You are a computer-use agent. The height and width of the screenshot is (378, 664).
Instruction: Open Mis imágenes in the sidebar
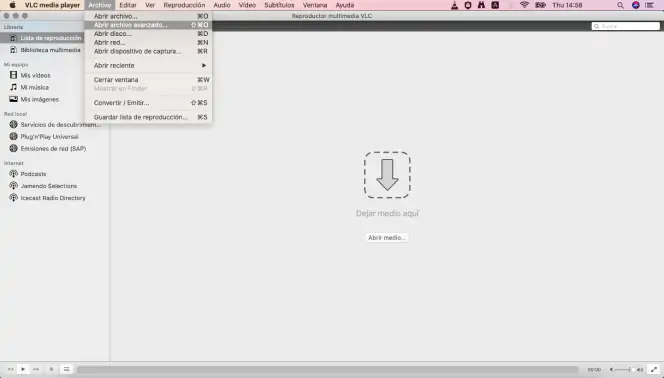[x=39, y=99]
